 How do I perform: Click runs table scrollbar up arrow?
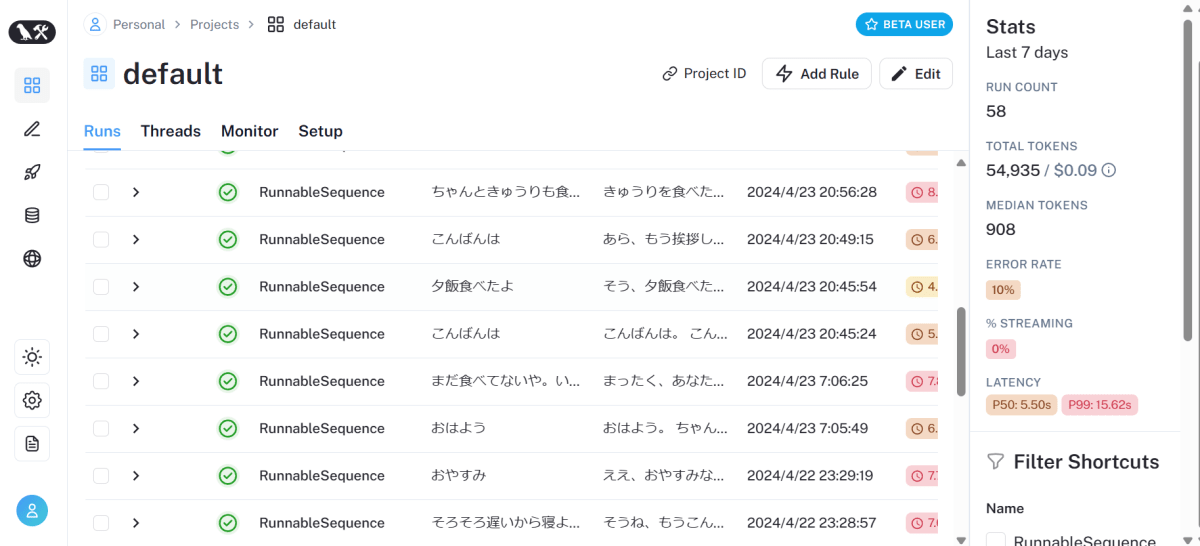pos(962,163)
